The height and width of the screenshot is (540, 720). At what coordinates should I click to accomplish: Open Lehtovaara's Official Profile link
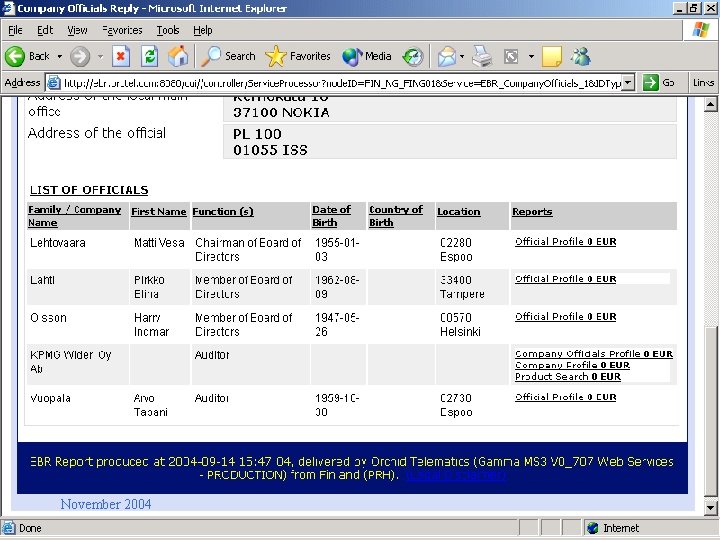(x=565, y=242)
